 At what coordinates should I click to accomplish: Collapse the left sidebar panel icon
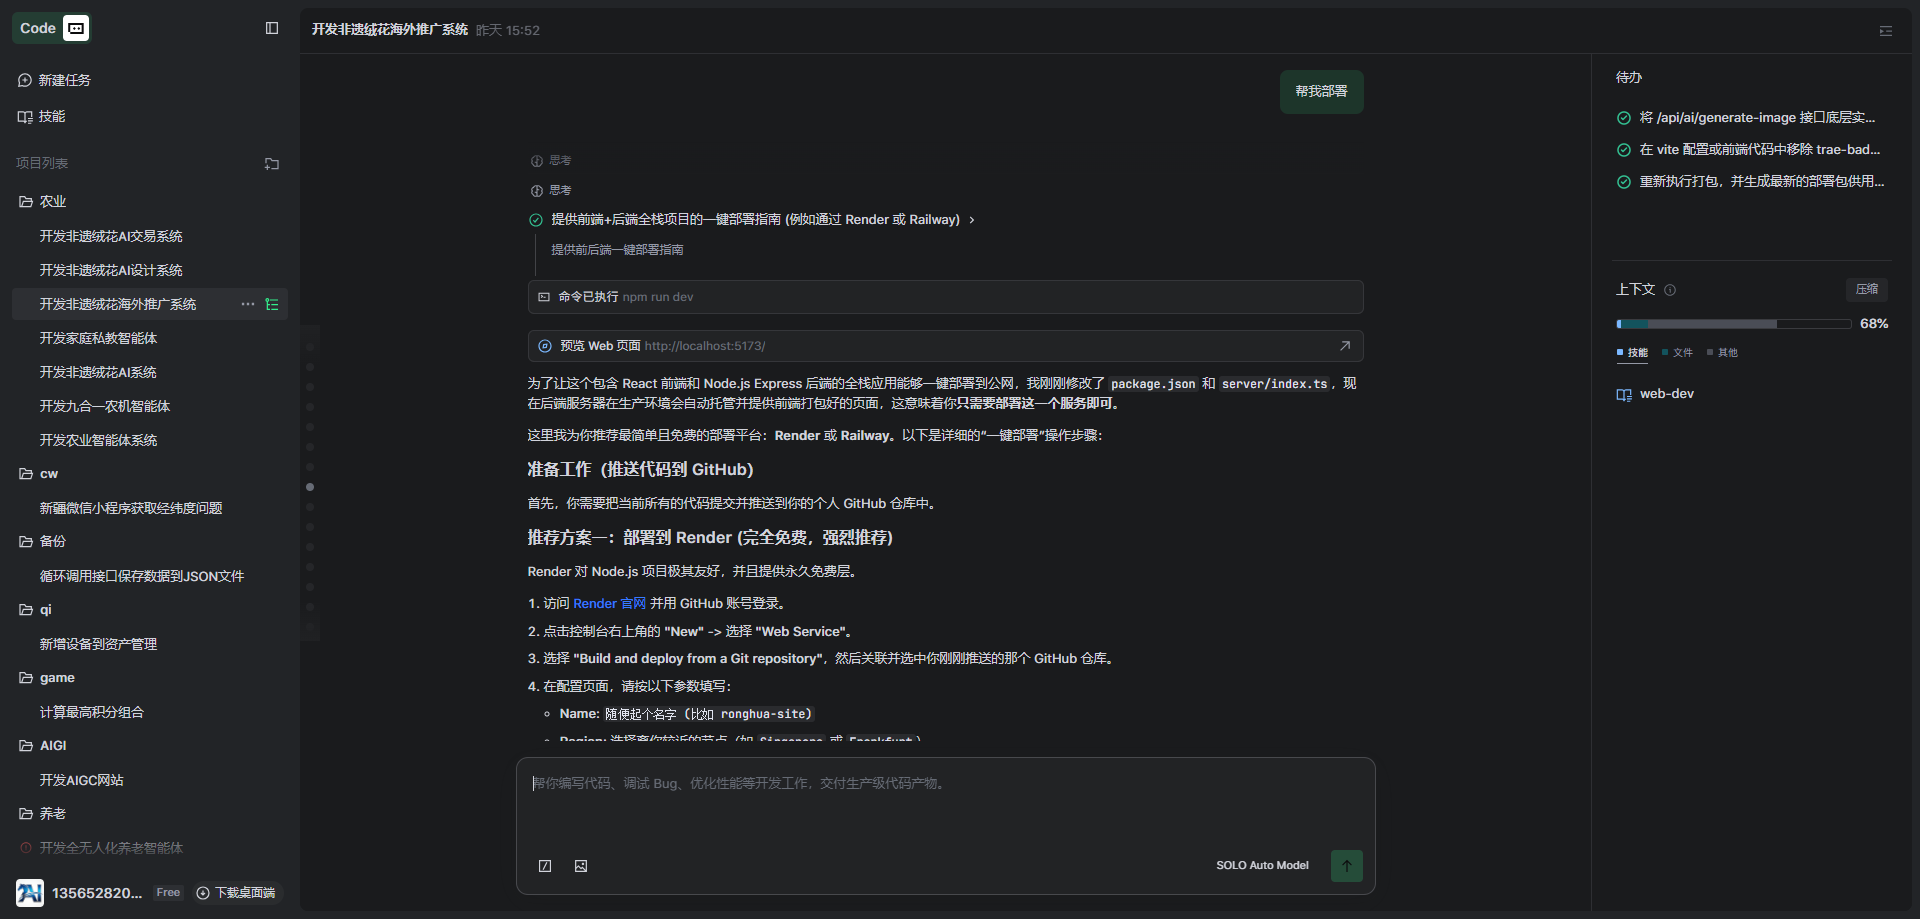(272, 28)
